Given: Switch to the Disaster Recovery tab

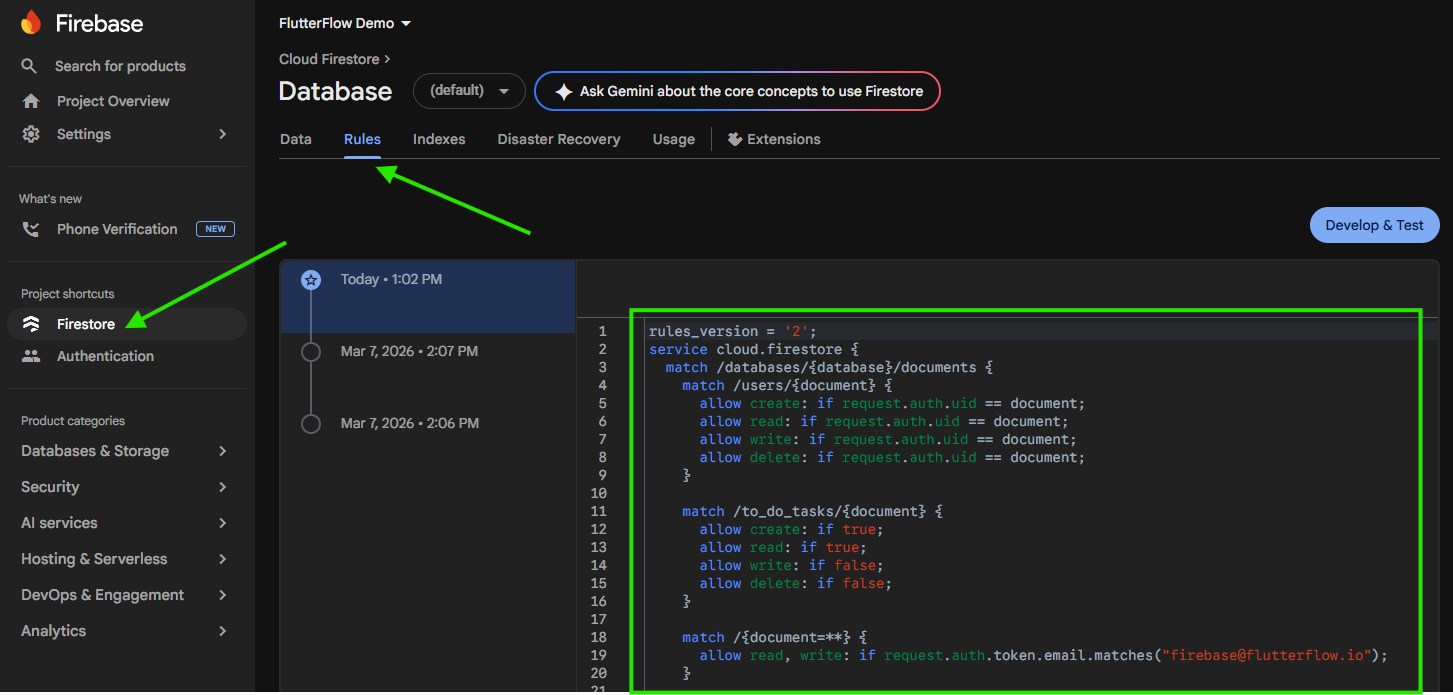Looking at the screenshot, I should (559, 139).
